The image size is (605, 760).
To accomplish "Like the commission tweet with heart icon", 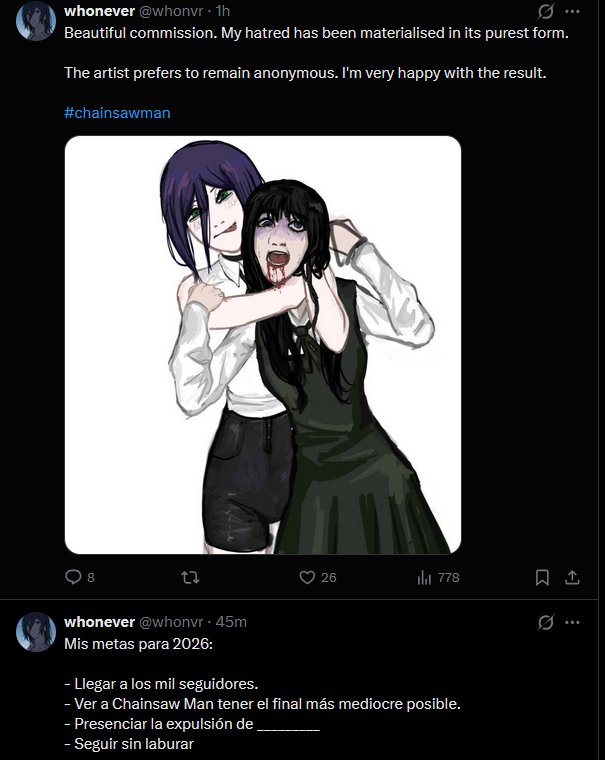I will [307, 577].
